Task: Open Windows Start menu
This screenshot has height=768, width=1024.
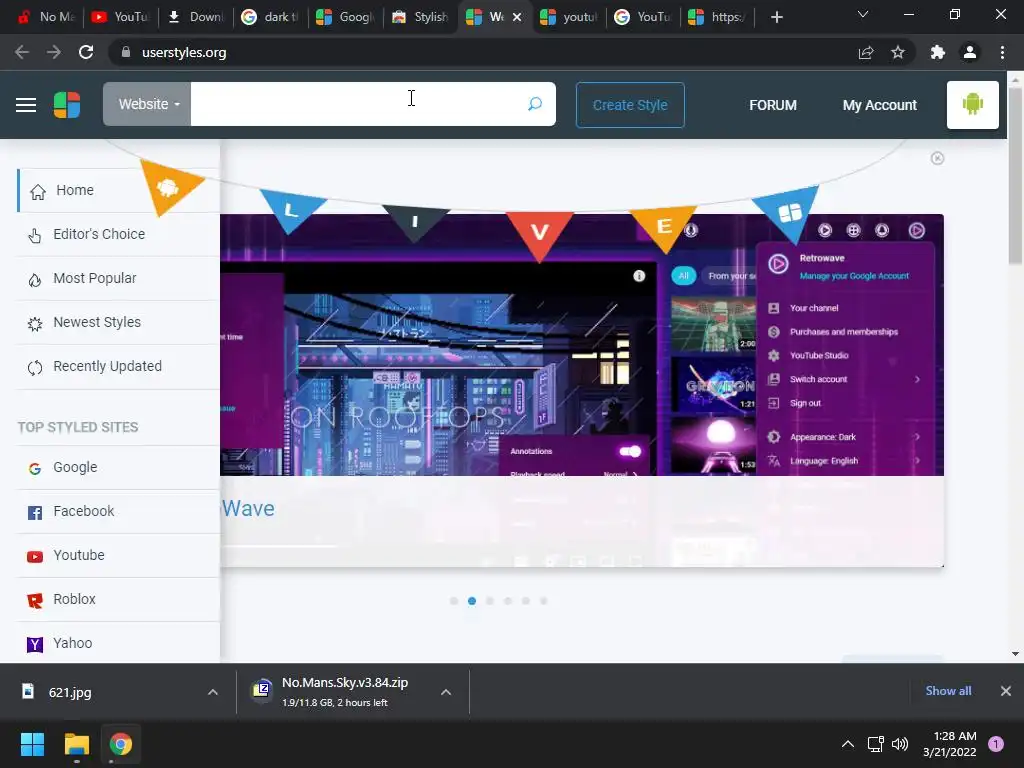Action: click(32, 744)
